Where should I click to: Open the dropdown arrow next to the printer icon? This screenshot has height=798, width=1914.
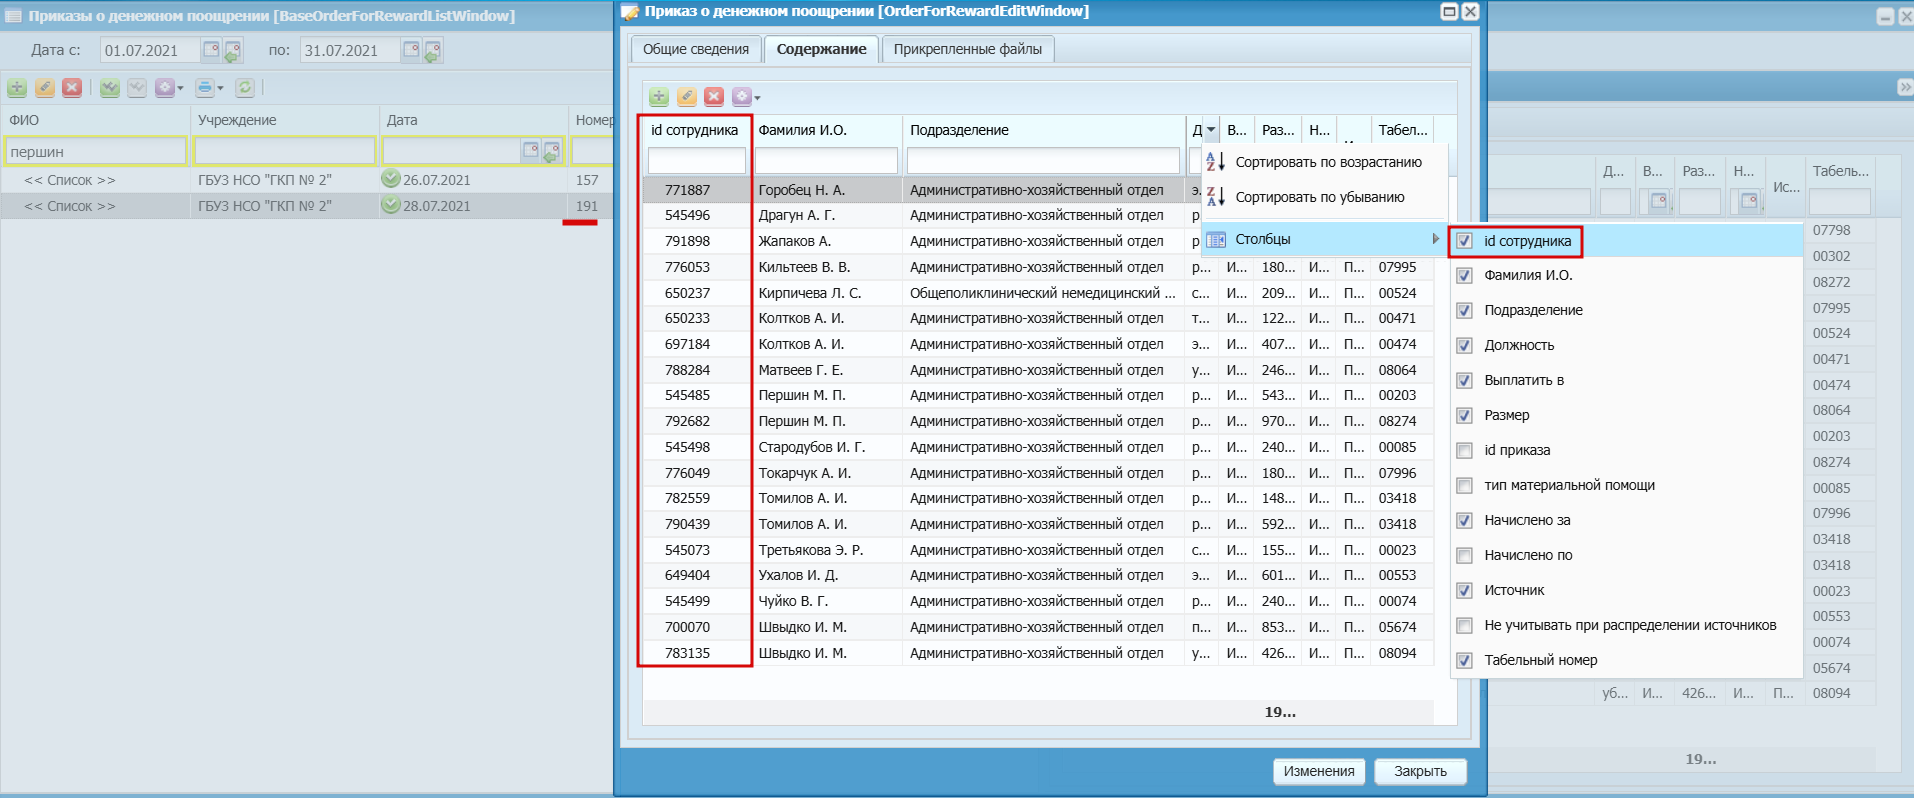pyautogui.click(x=220, y=88)
